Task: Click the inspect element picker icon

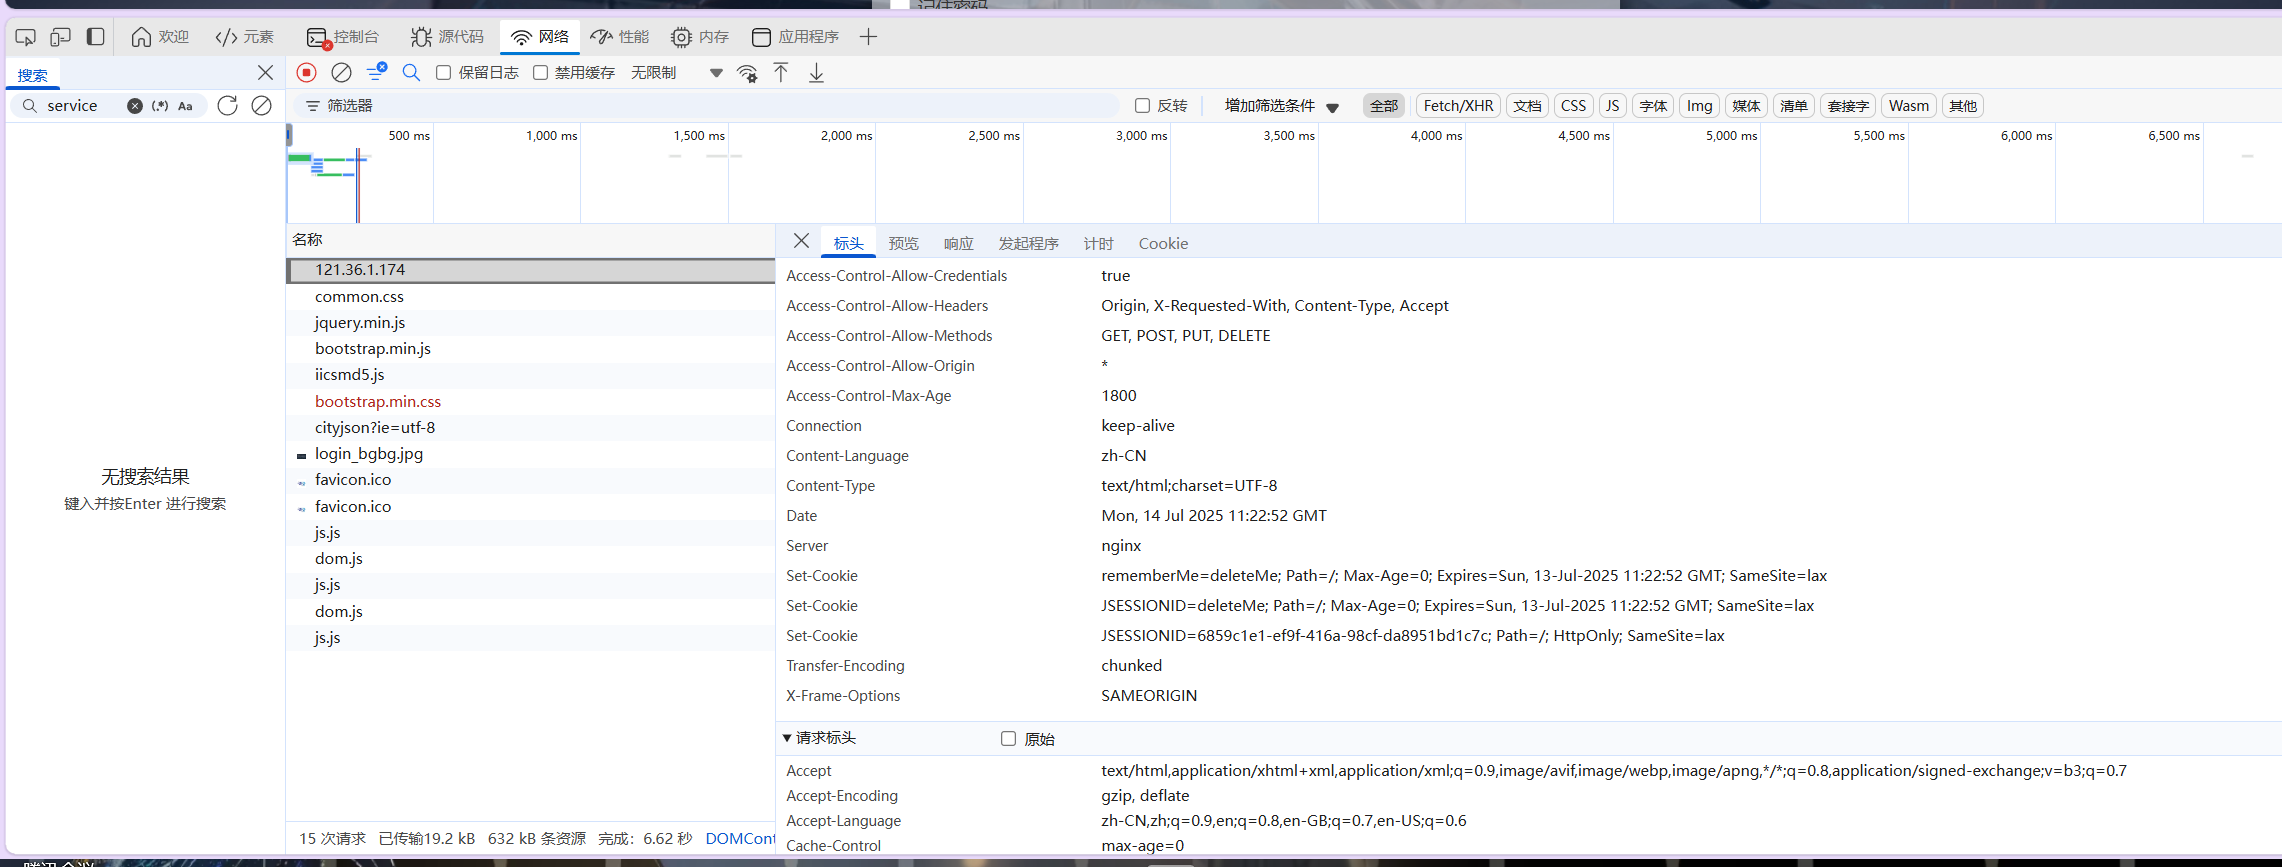Action: [x=26, y=37]
